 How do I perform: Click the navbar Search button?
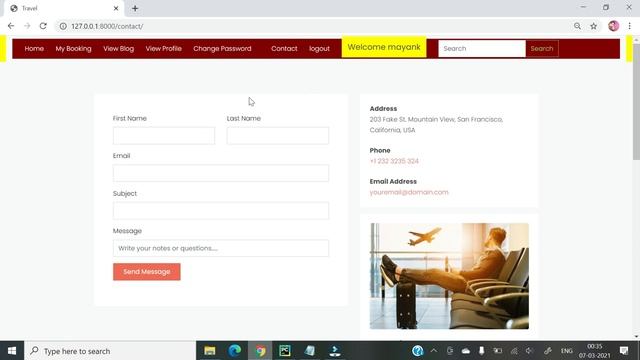click(x=542, y=49)
